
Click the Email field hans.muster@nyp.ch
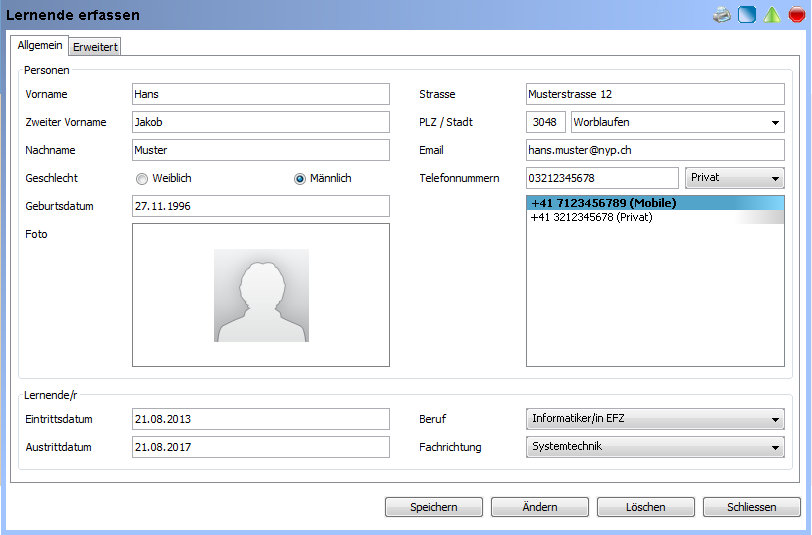(655, 150)
